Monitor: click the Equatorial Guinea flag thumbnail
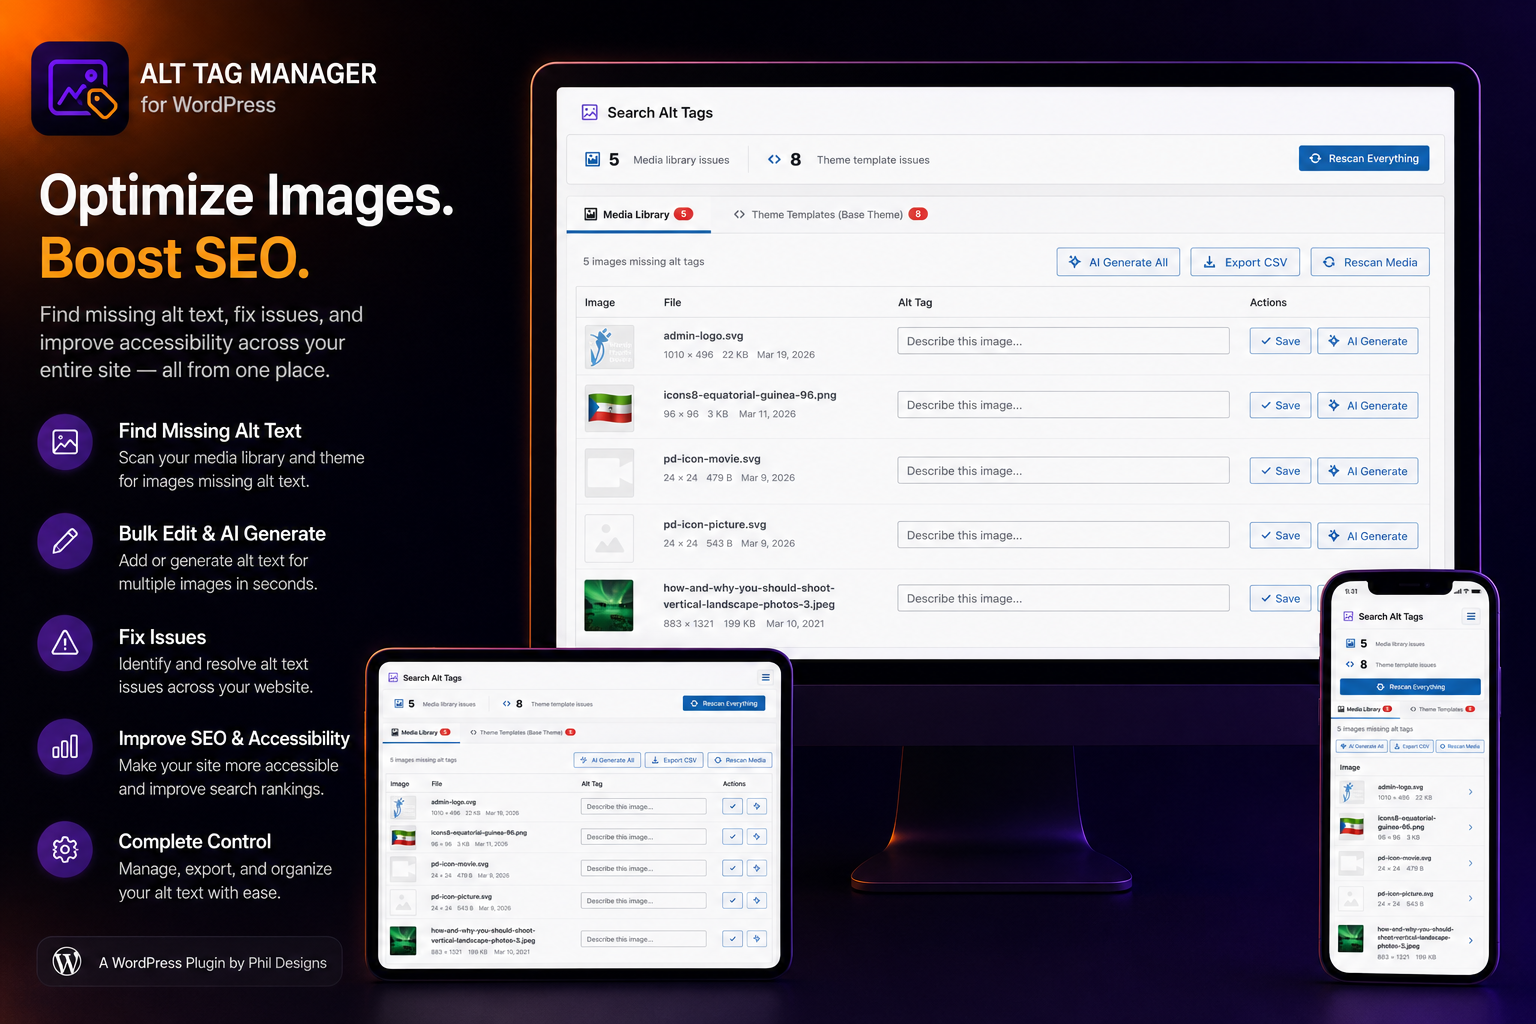Screen dimensions: 1536x1024 [x=609, y=408]
